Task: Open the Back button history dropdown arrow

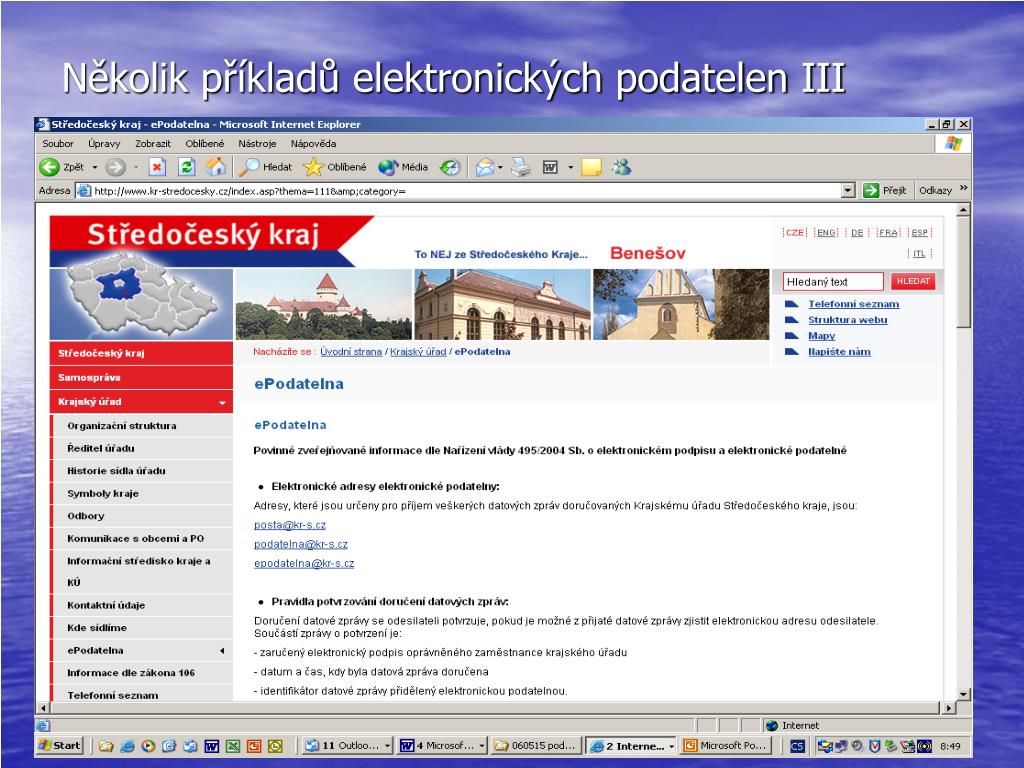Action: [95, 168]
